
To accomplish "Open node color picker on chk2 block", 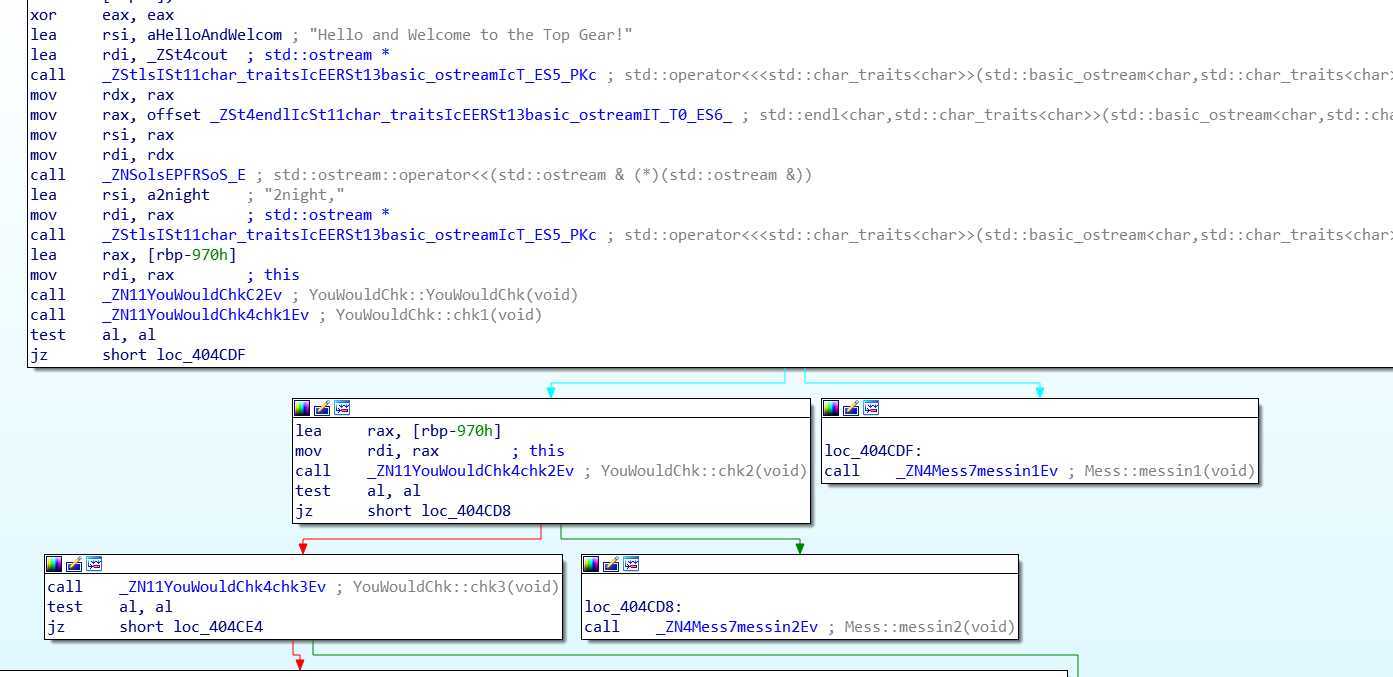I will [x=302, y=408].
